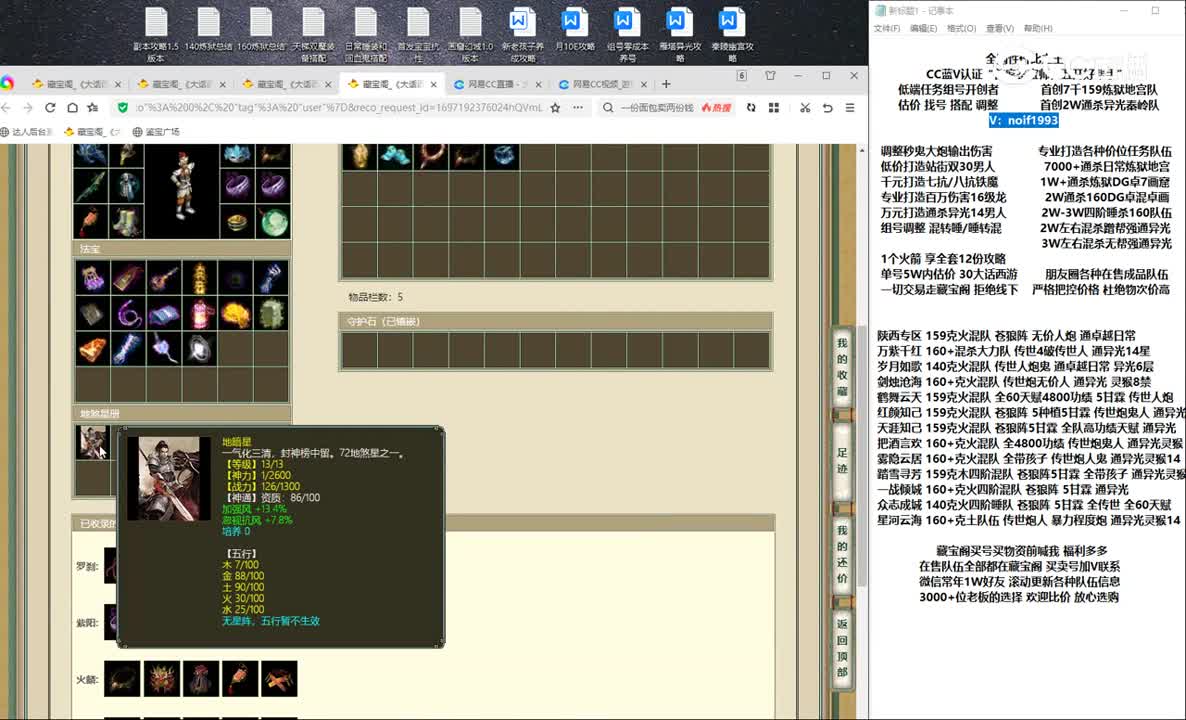Image resolution: width=1186 pixels, height=720 pixels.
Task: Click the search magnifier icon in browser
Action: [608, 108]
